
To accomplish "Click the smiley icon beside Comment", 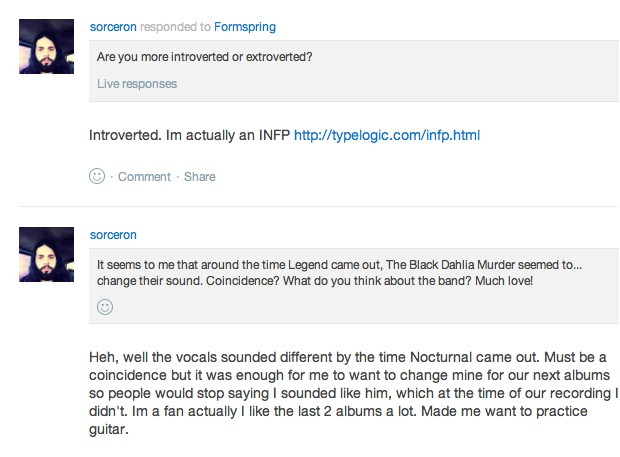I will [98, 176].
